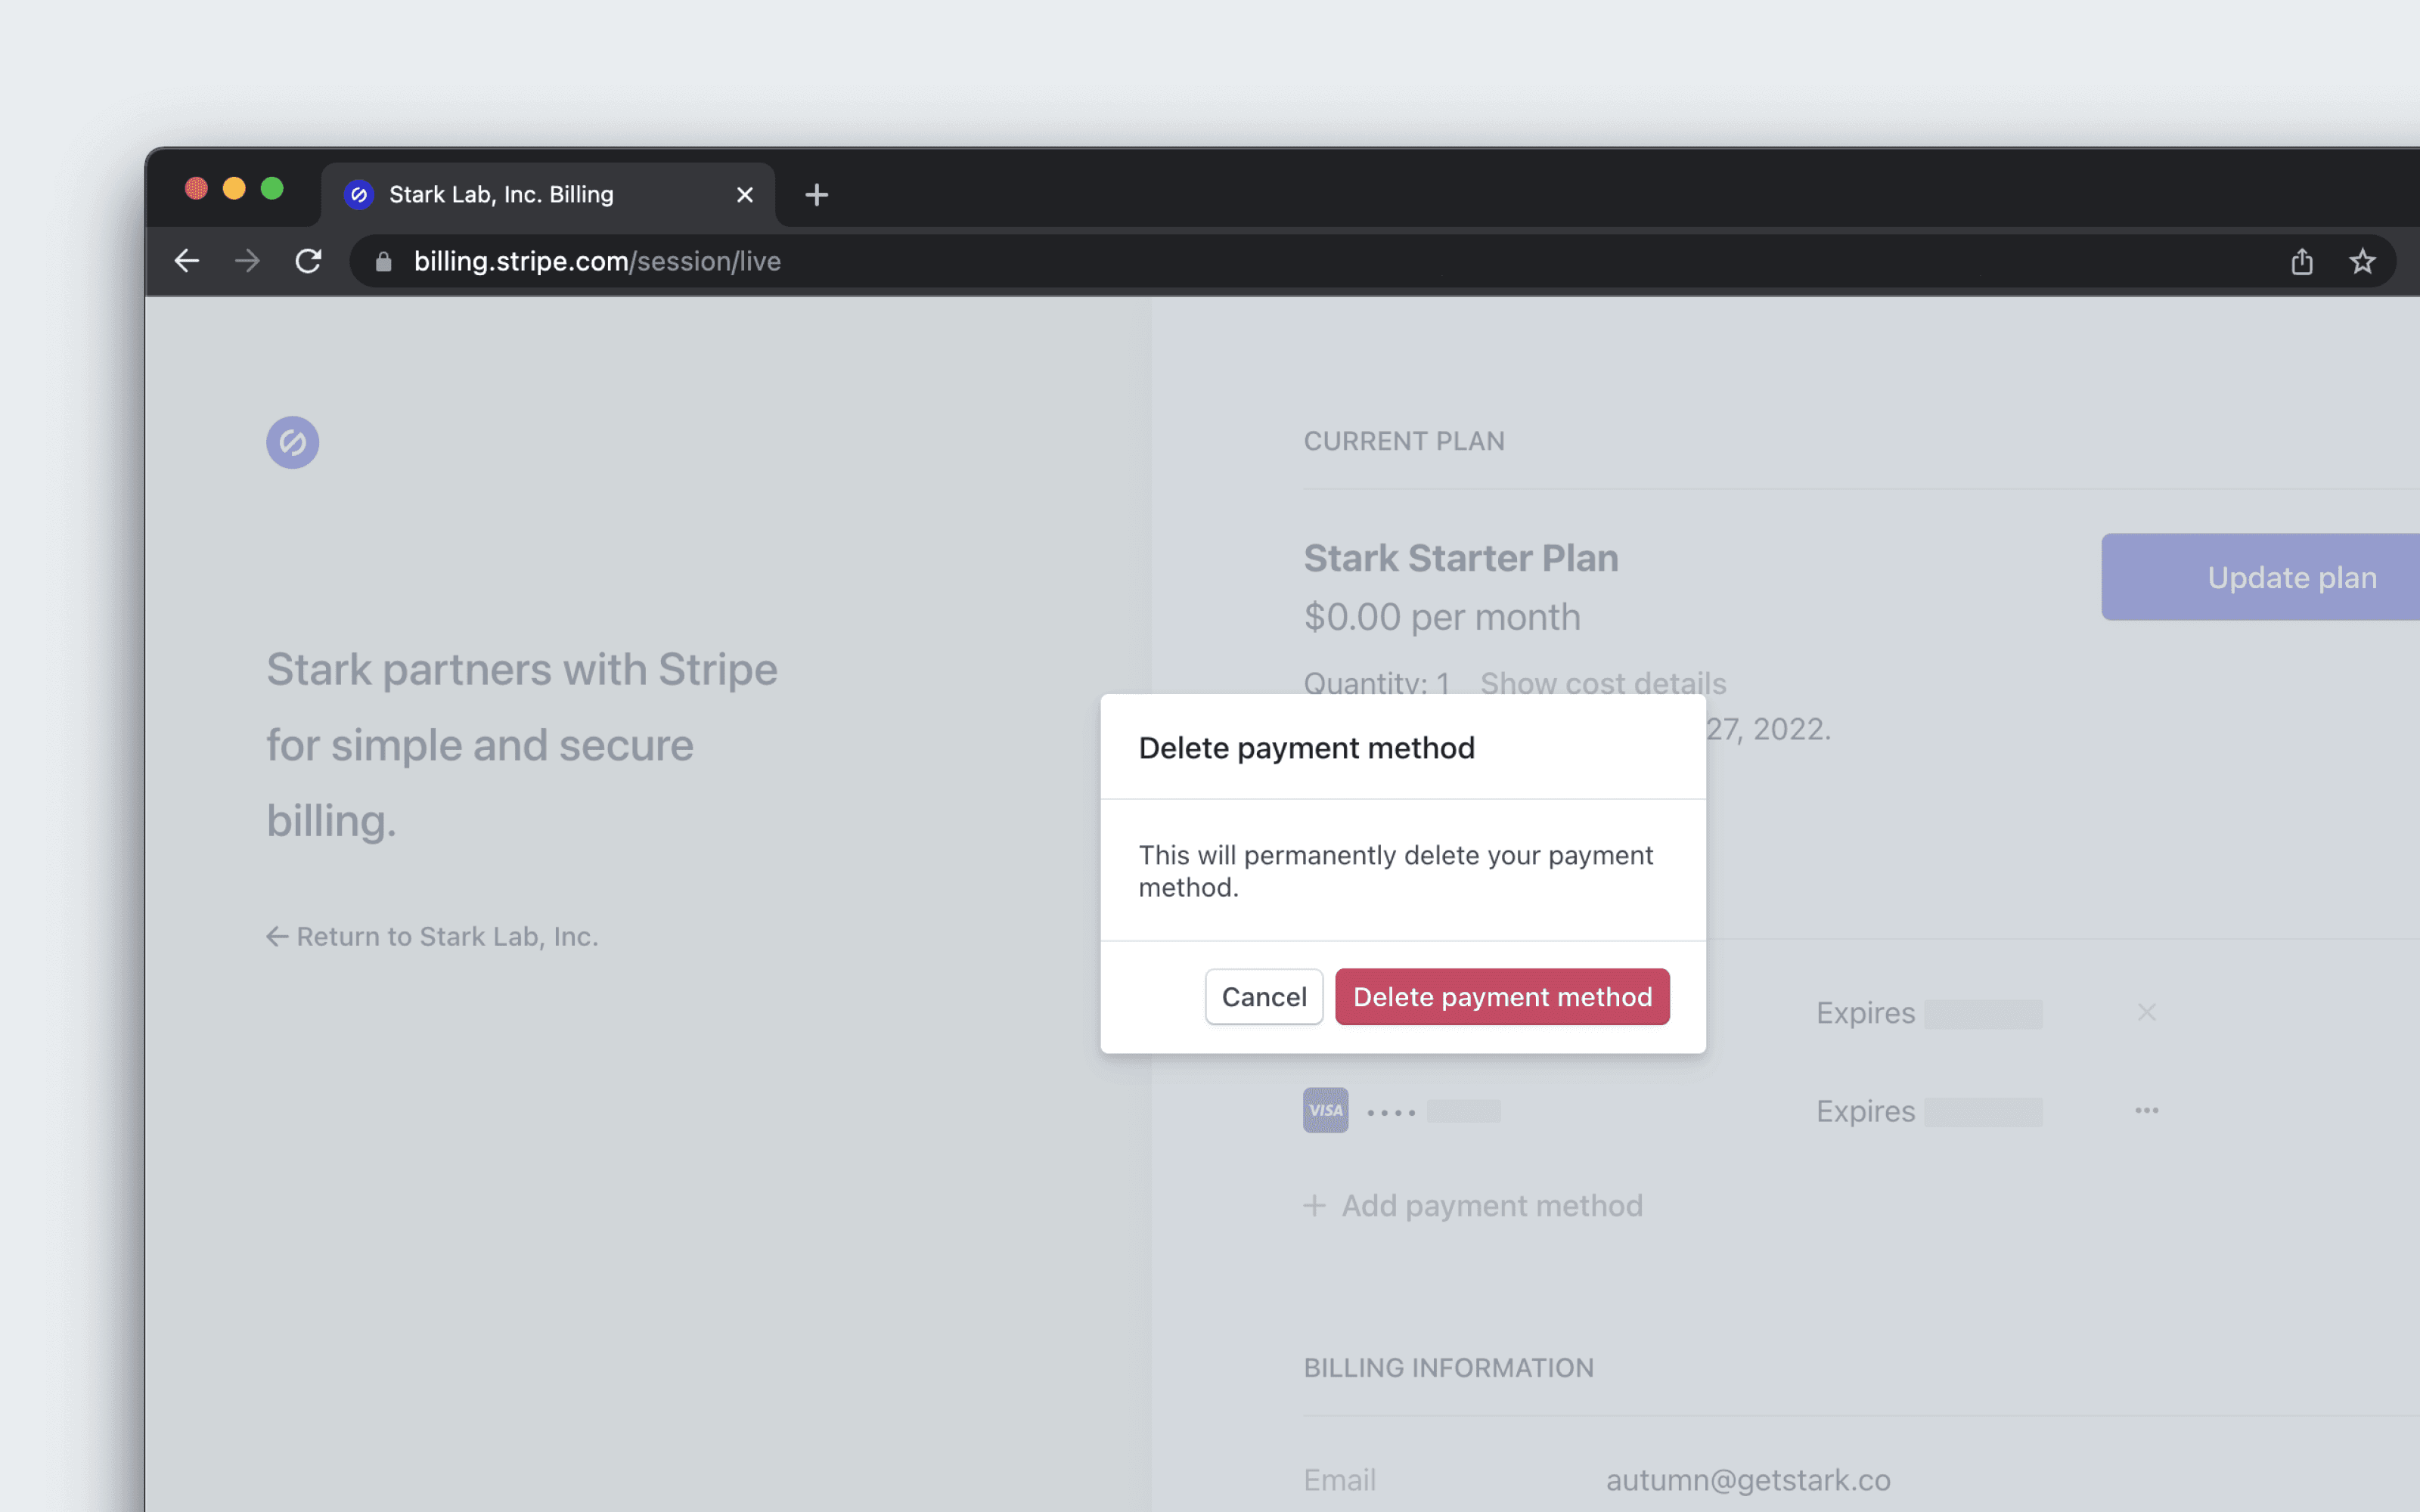Click the share icon in address bar
The image size is (2420, 1512).
coord(2302,261)
